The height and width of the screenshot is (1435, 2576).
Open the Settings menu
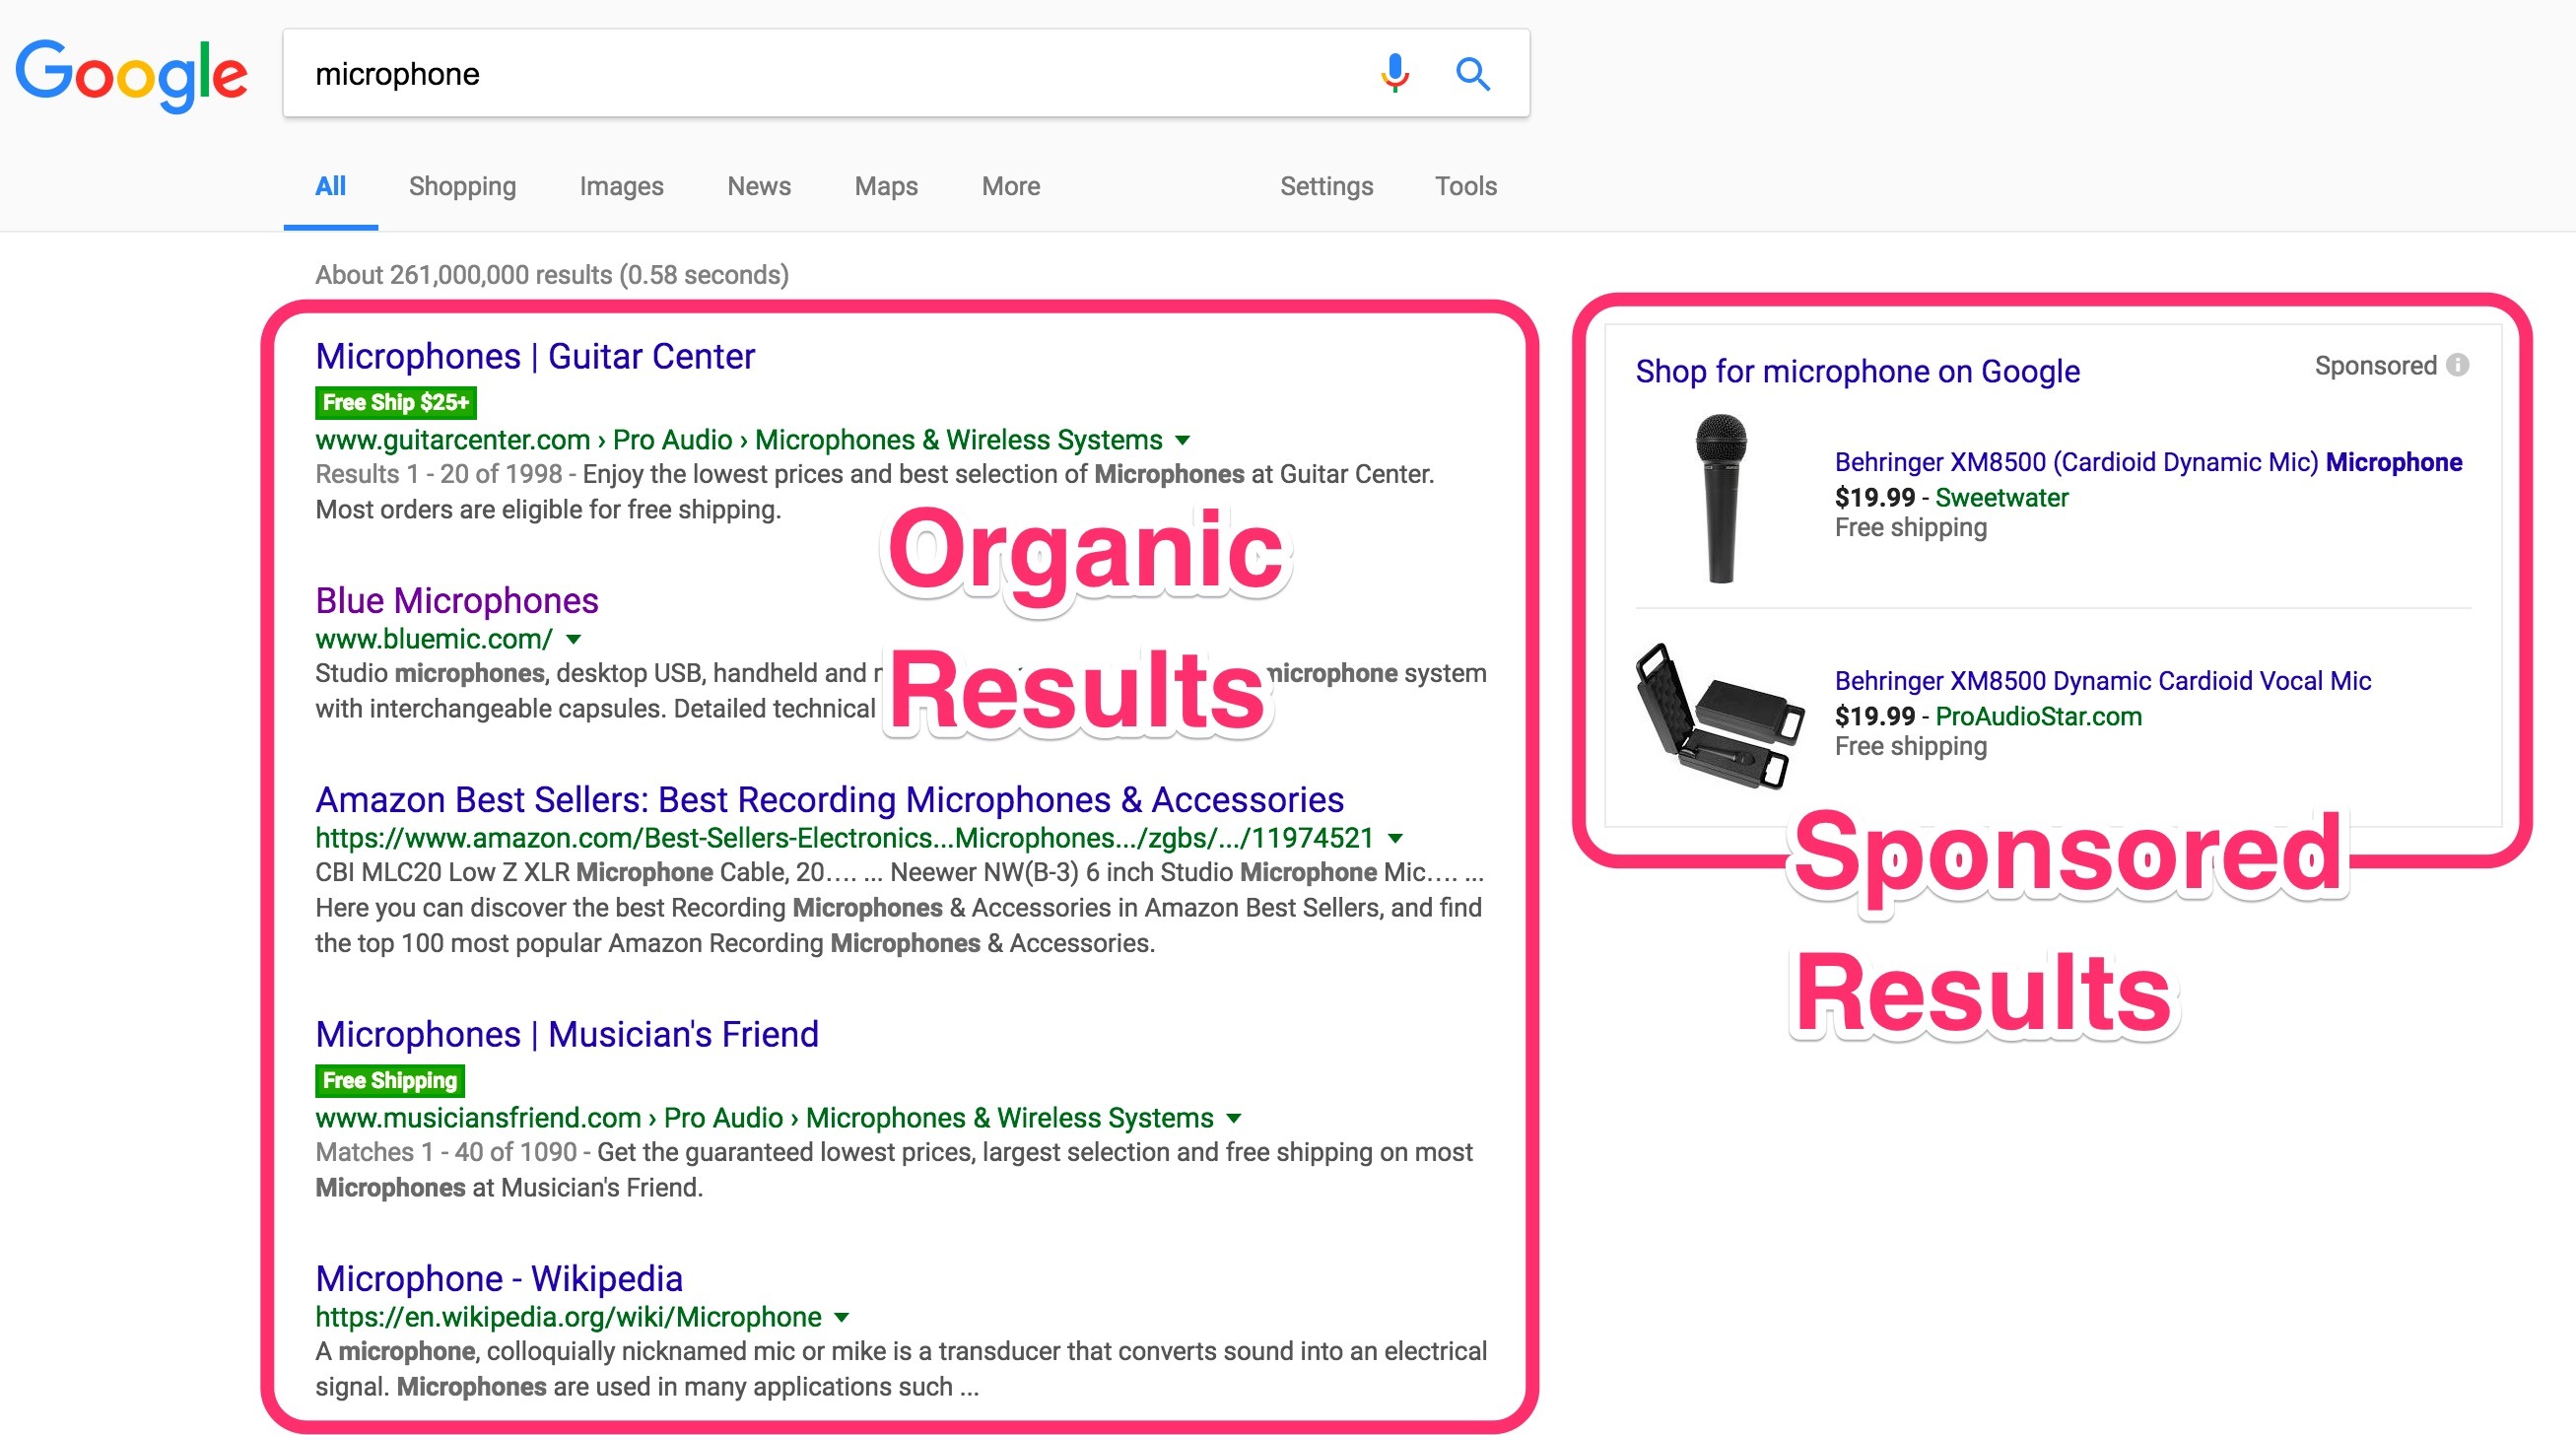pos(1326,186)
